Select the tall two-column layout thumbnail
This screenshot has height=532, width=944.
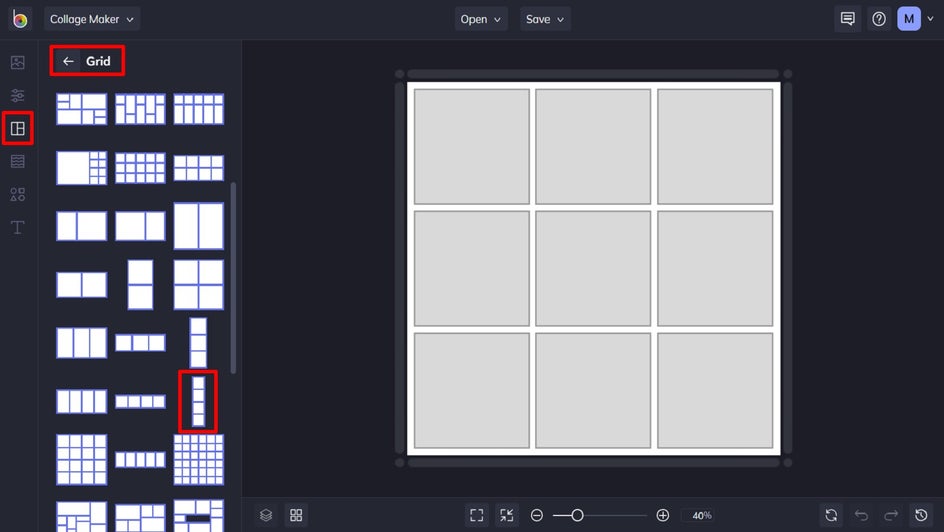point(198,226)
